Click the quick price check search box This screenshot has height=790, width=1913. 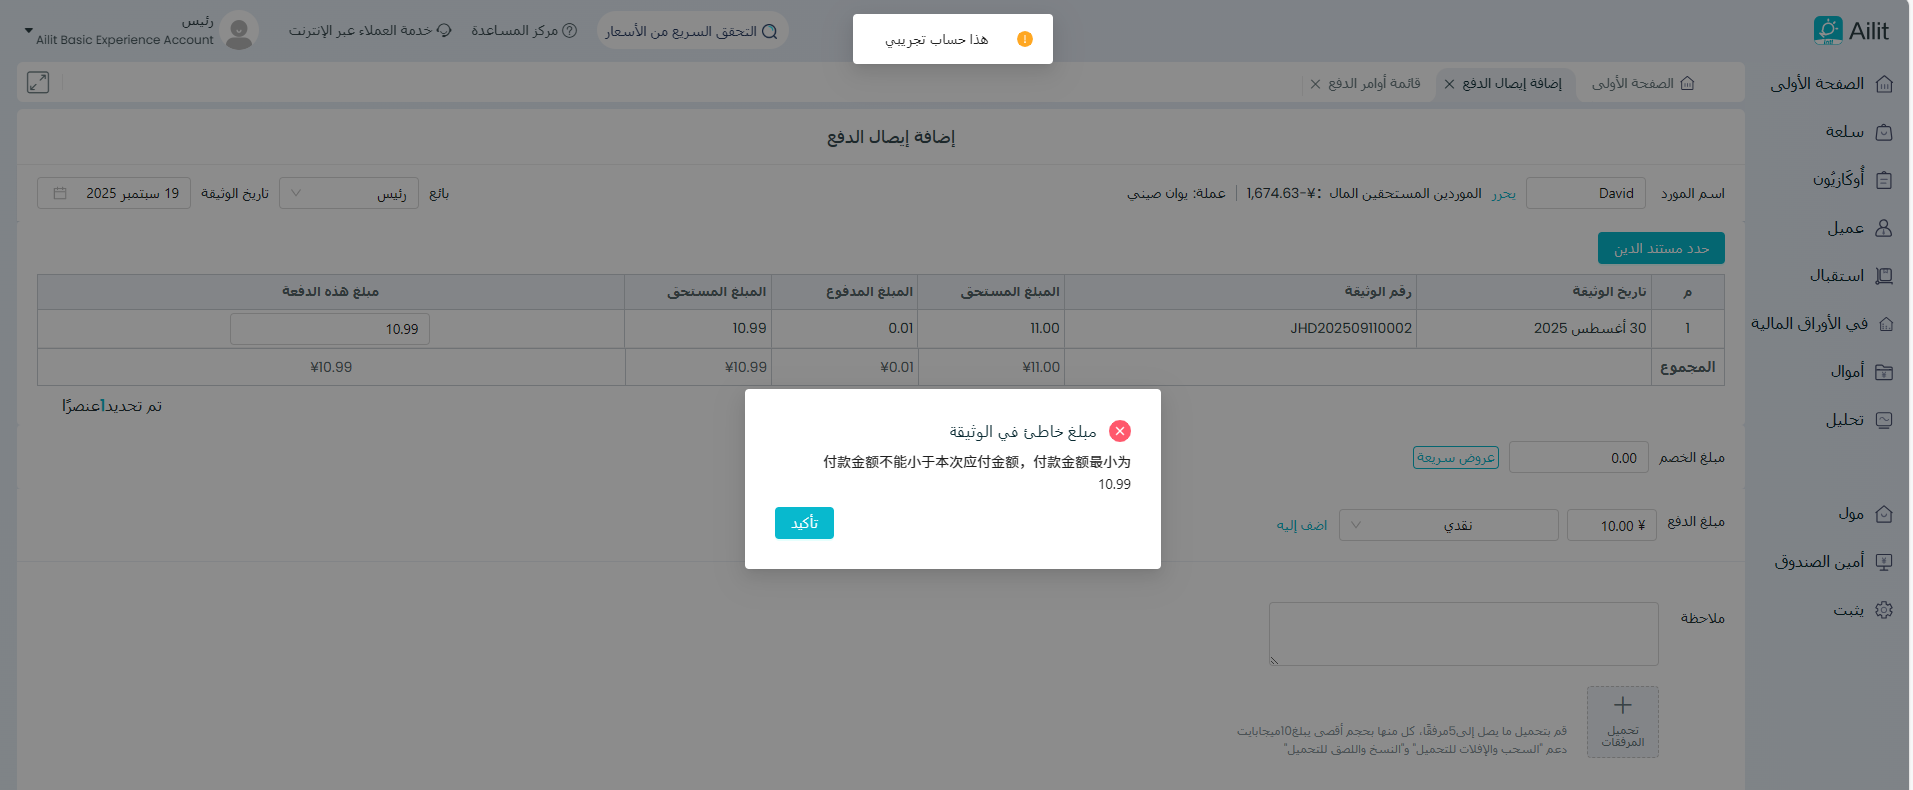pos(692,31)
